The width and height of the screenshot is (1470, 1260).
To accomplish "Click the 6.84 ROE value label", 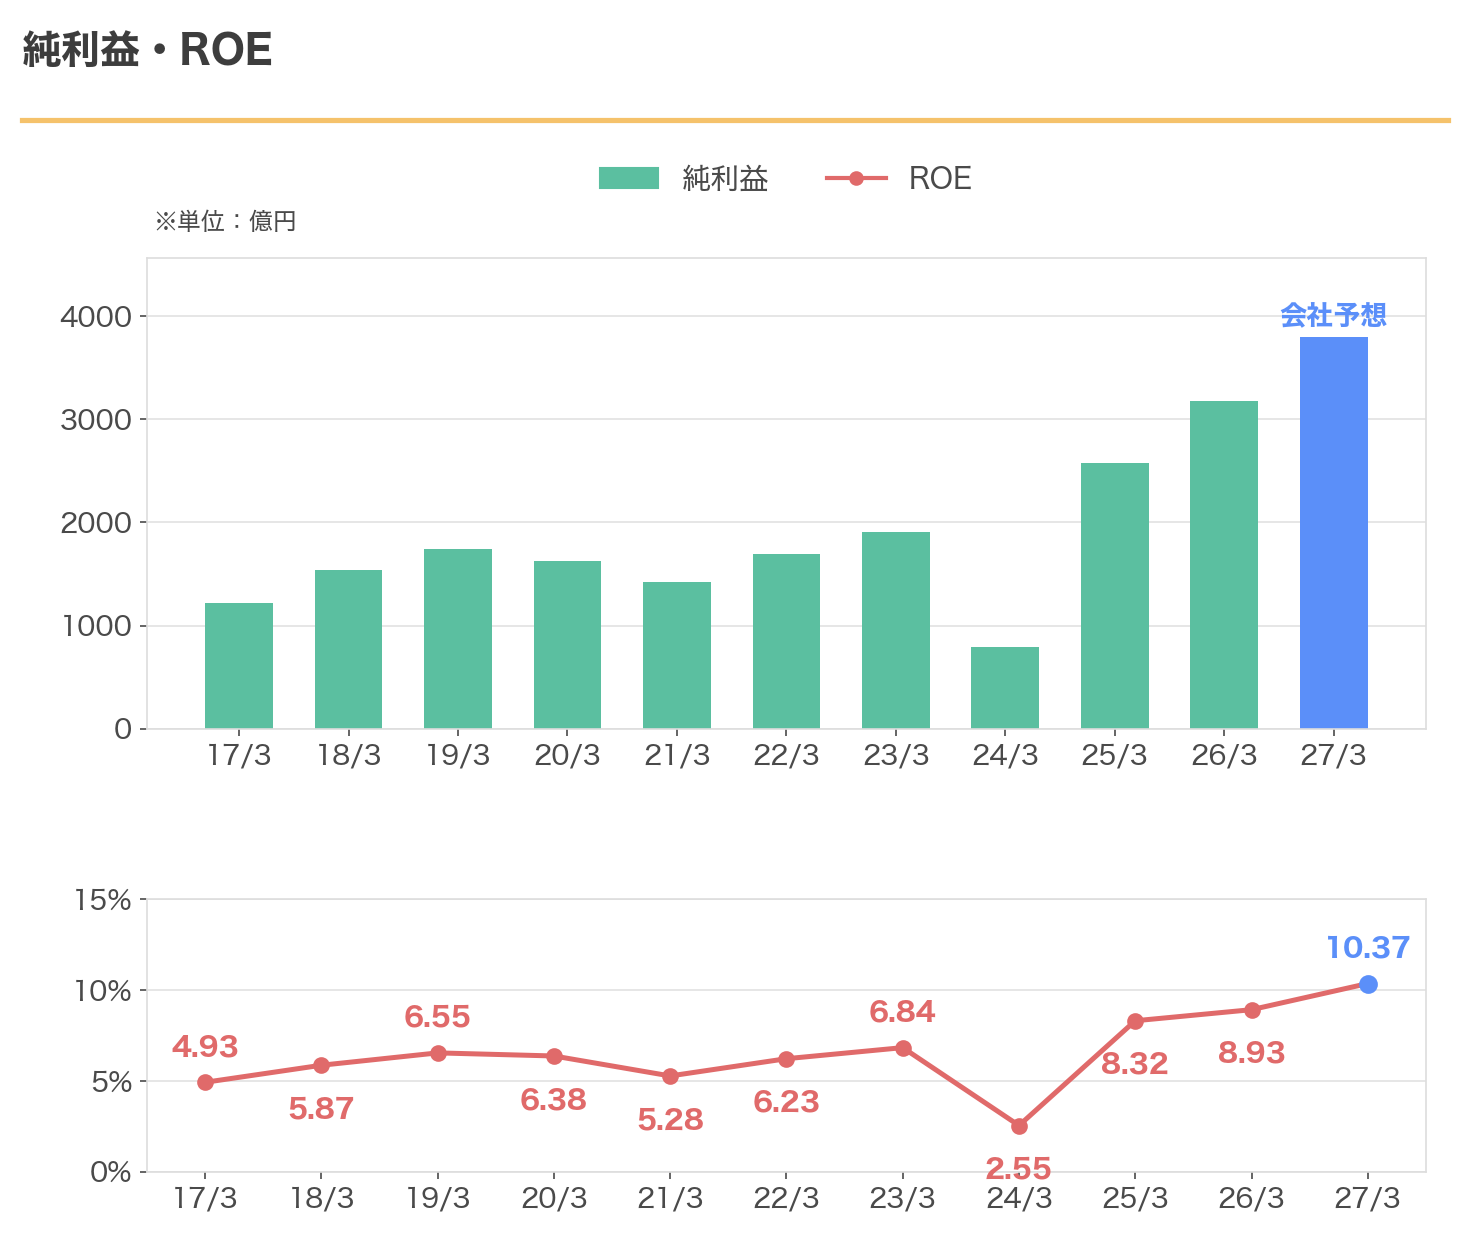I will coord(903,1012).
